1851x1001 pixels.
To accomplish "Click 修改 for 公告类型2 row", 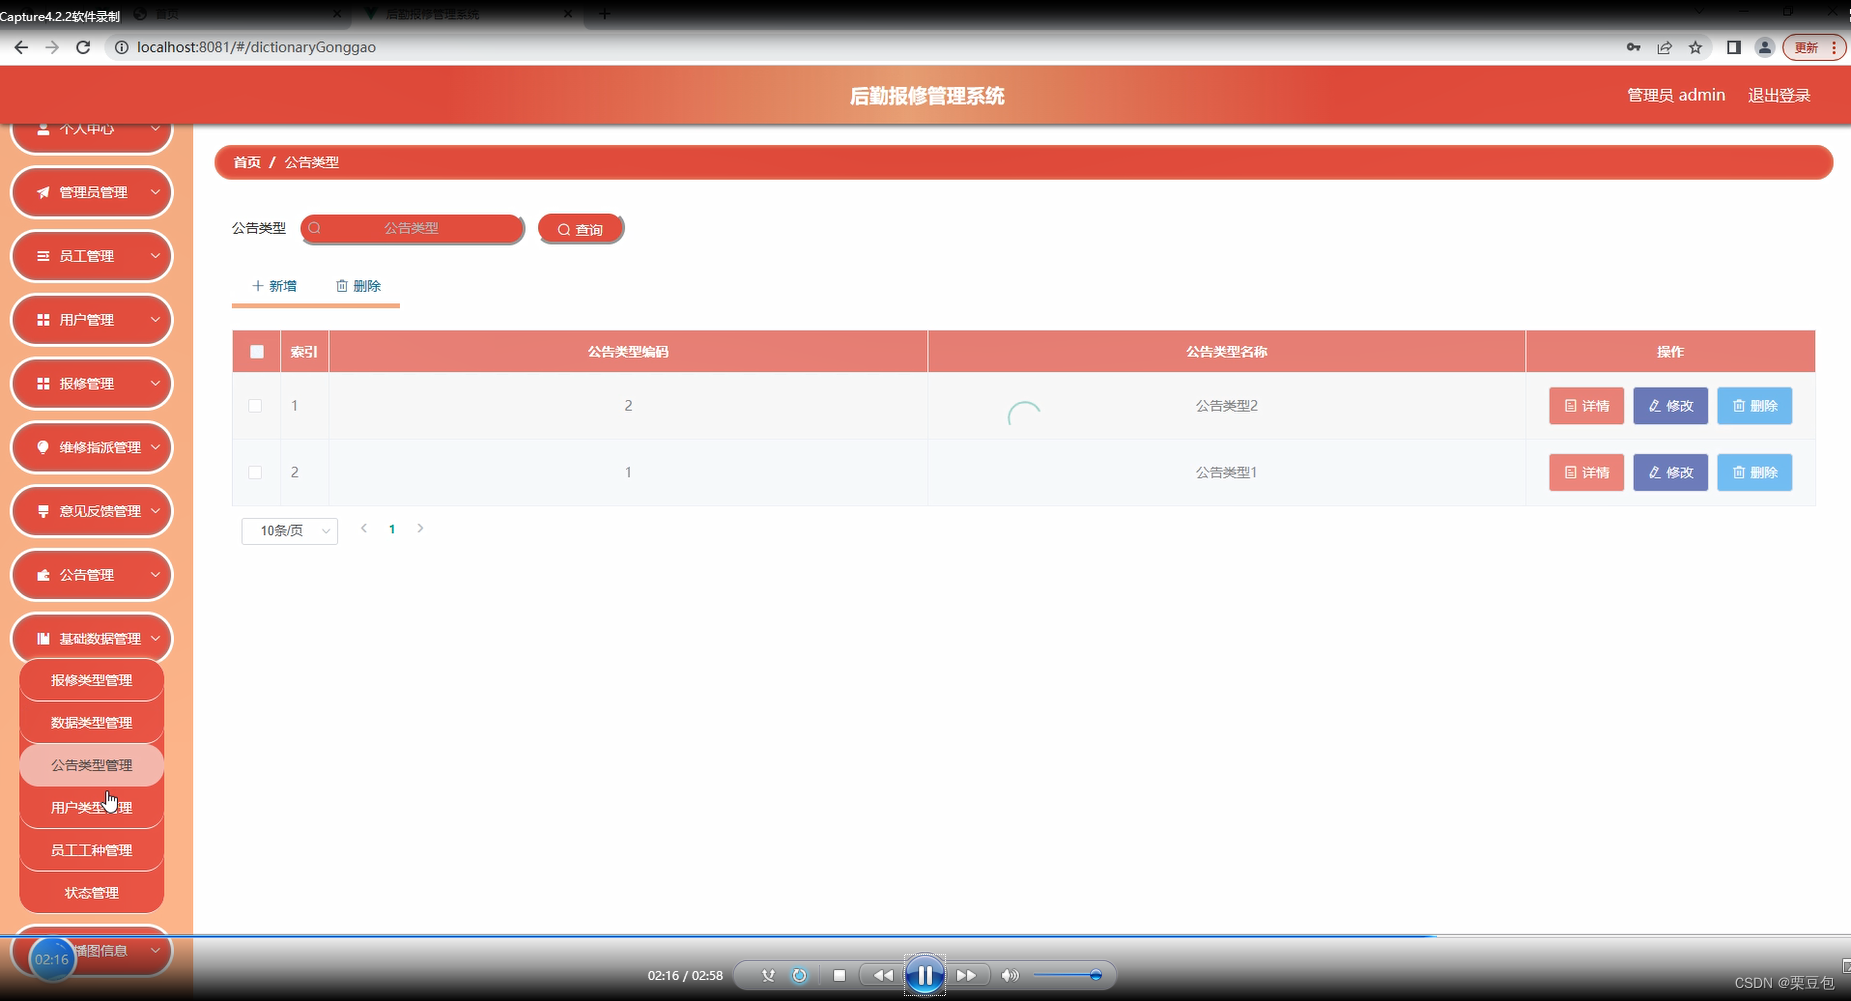I will [1671, 406].
